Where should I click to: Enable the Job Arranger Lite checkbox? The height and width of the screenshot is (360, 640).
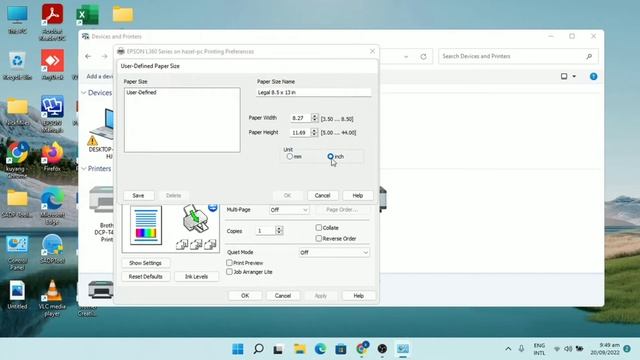click(x=229, y=271)
